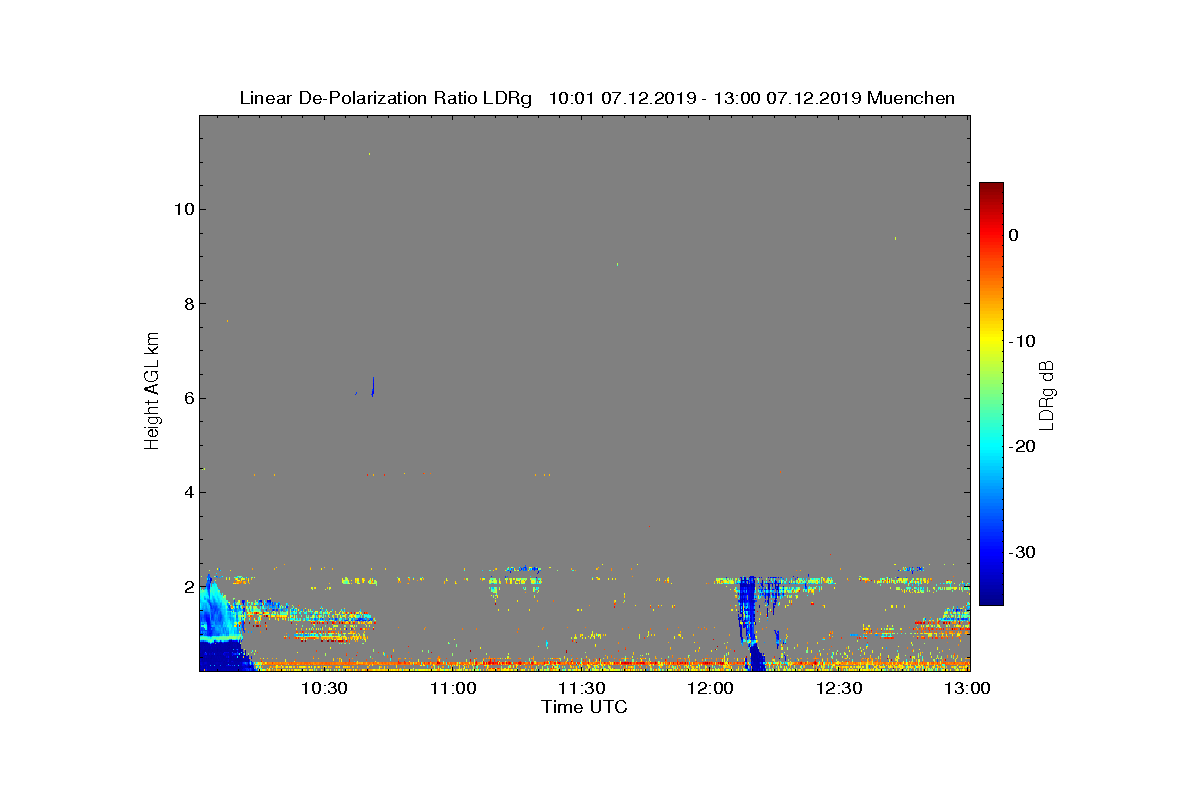
Task: Click the dark blue bottom of colorbar
Action: pyautogui.click(x=991, y=599)
